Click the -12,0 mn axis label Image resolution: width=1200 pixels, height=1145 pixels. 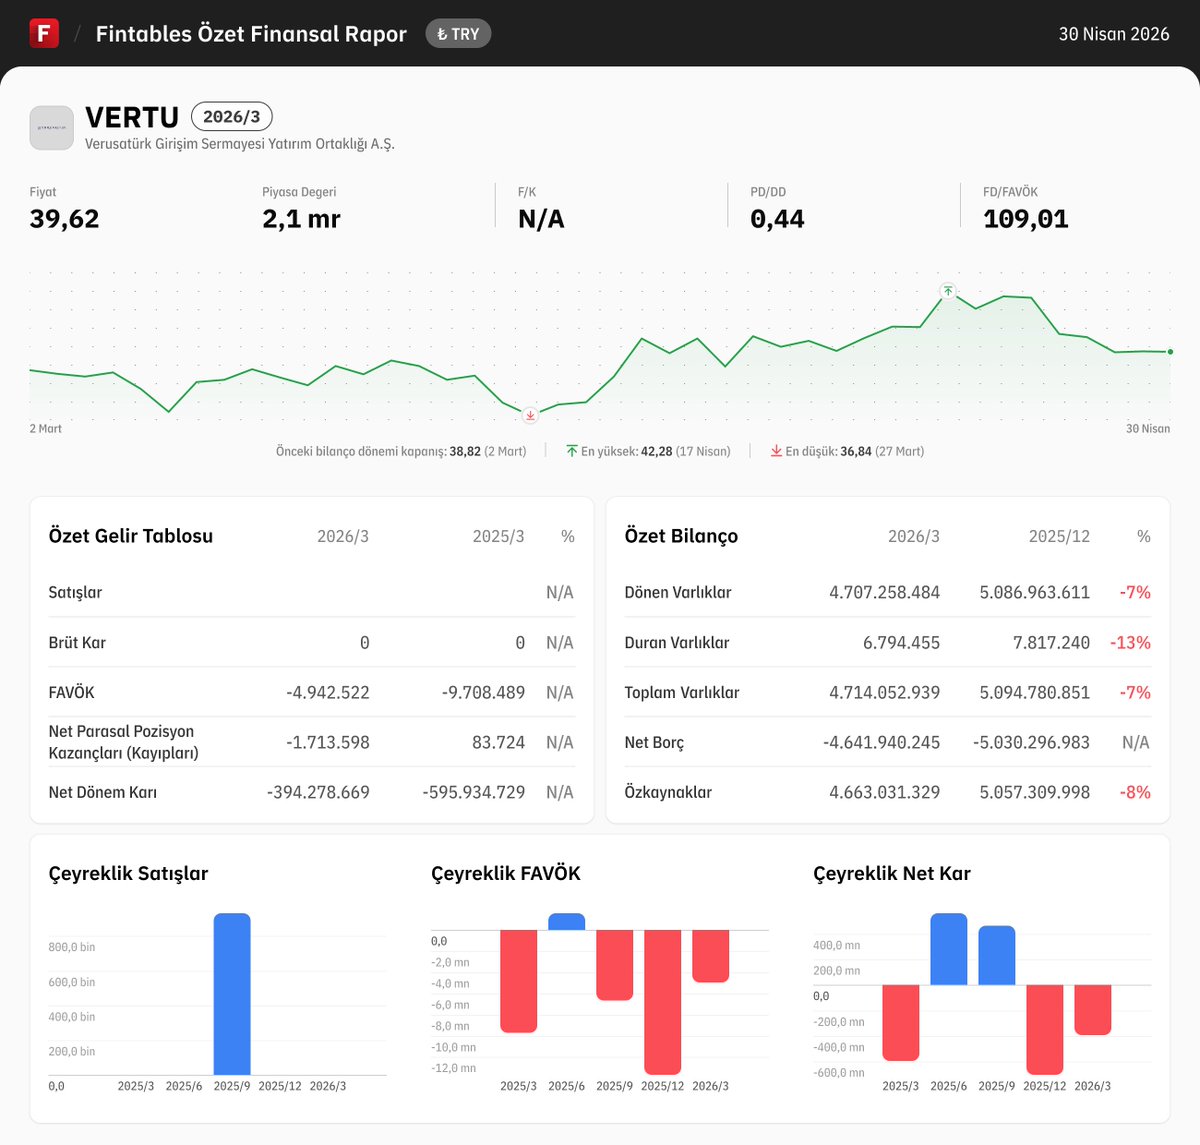[454, 1068]
